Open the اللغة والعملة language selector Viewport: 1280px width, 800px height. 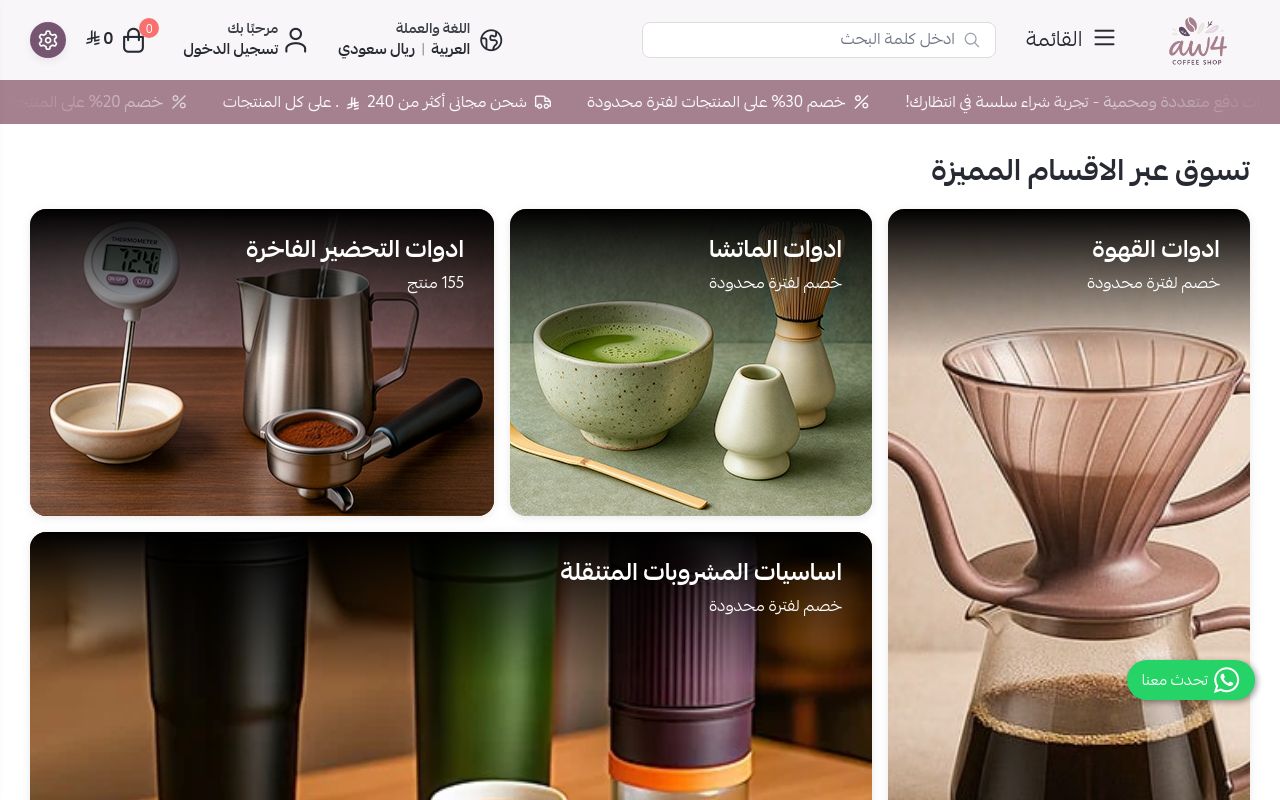[433, 28]
